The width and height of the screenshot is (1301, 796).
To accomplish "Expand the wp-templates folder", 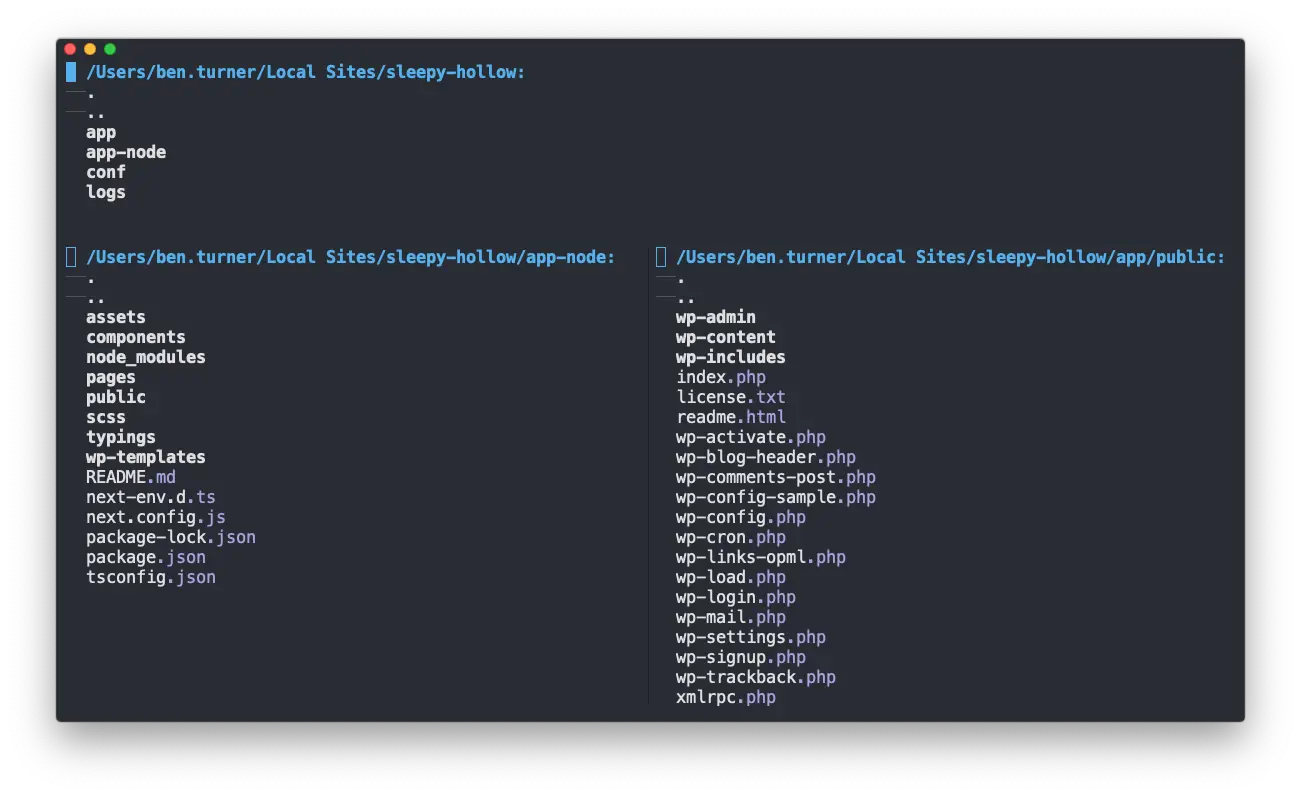I will click(146, 457).
